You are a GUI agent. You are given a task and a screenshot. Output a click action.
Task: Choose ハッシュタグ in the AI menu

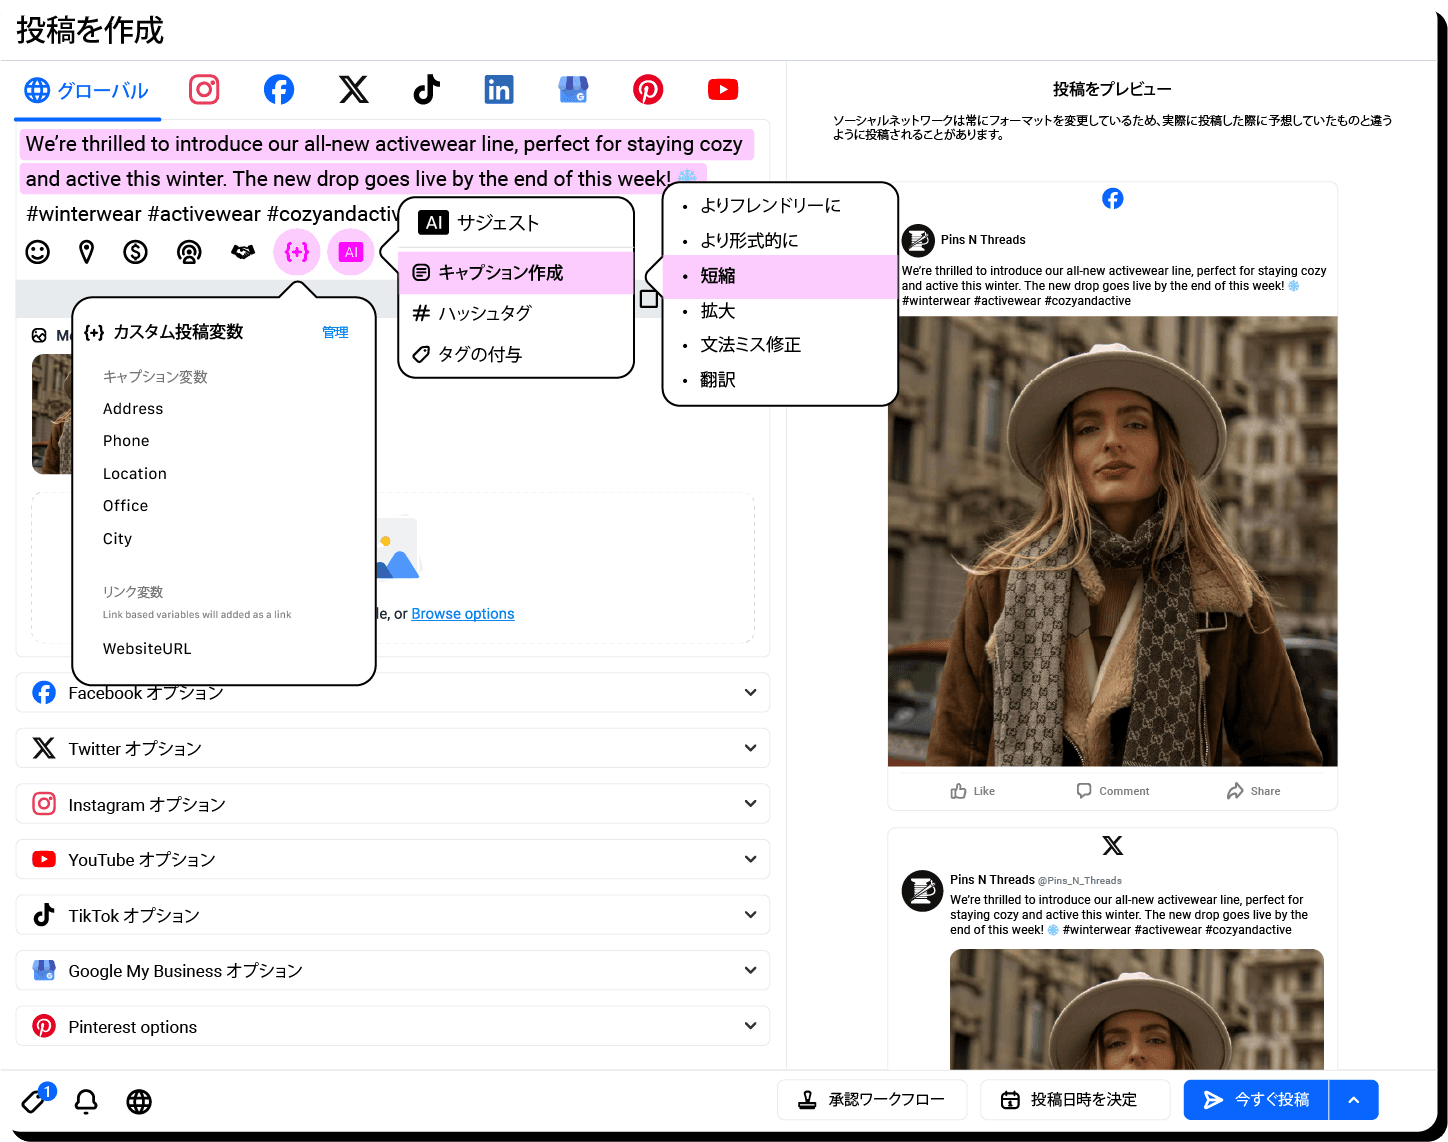click(485, 314)
